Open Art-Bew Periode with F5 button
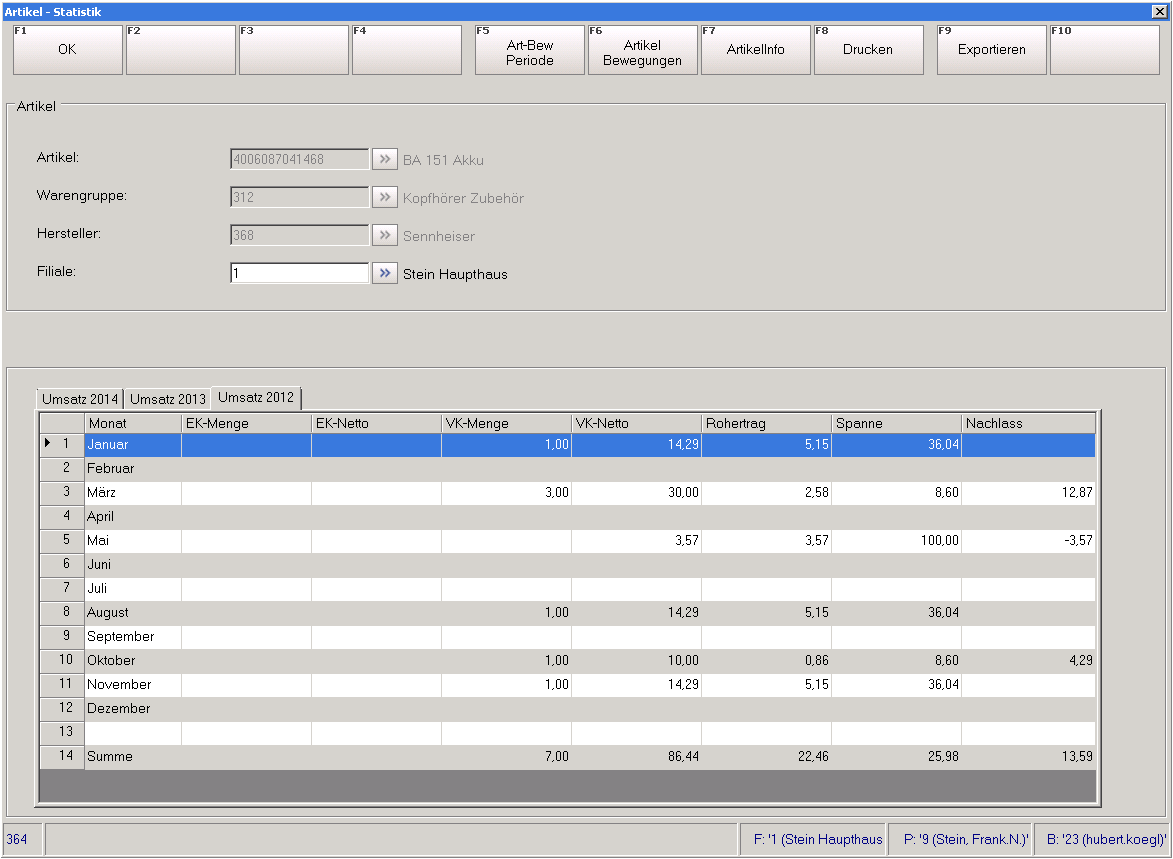 529,50
